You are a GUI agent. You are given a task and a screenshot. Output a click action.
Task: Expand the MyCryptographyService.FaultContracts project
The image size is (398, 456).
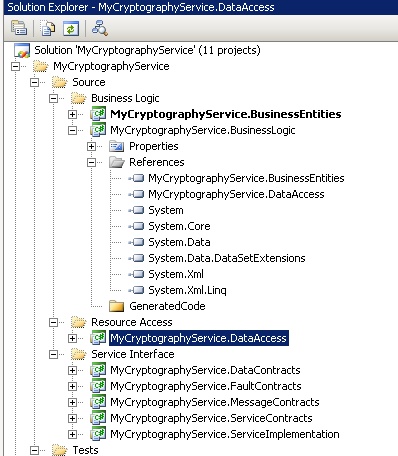(x=72, y=386)
